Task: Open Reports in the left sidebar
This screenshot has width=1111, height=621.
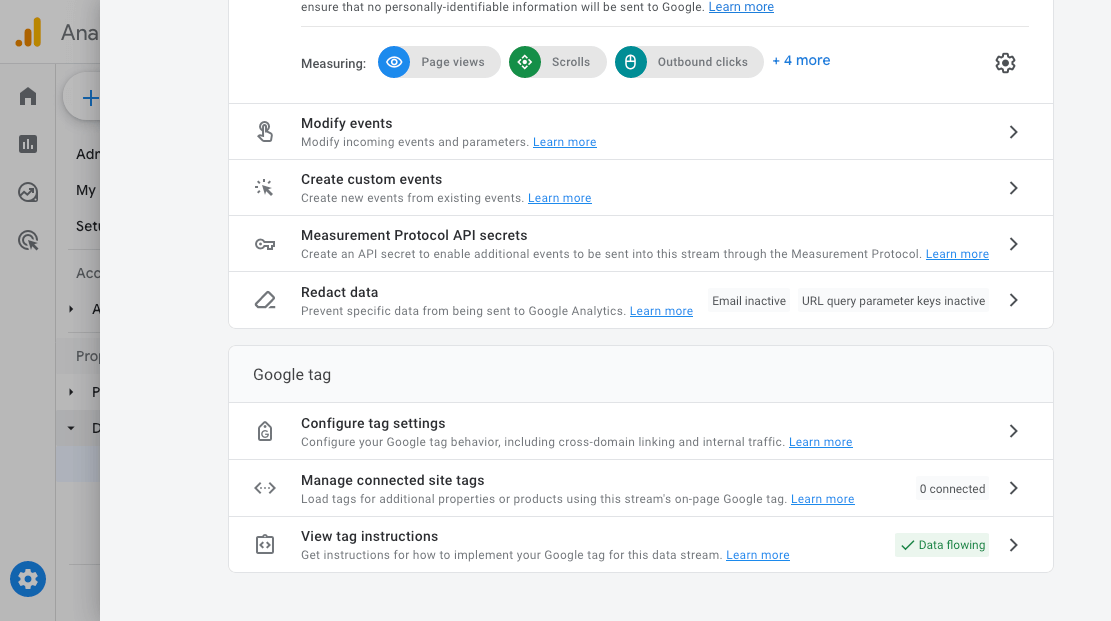Action: [28, 144]
